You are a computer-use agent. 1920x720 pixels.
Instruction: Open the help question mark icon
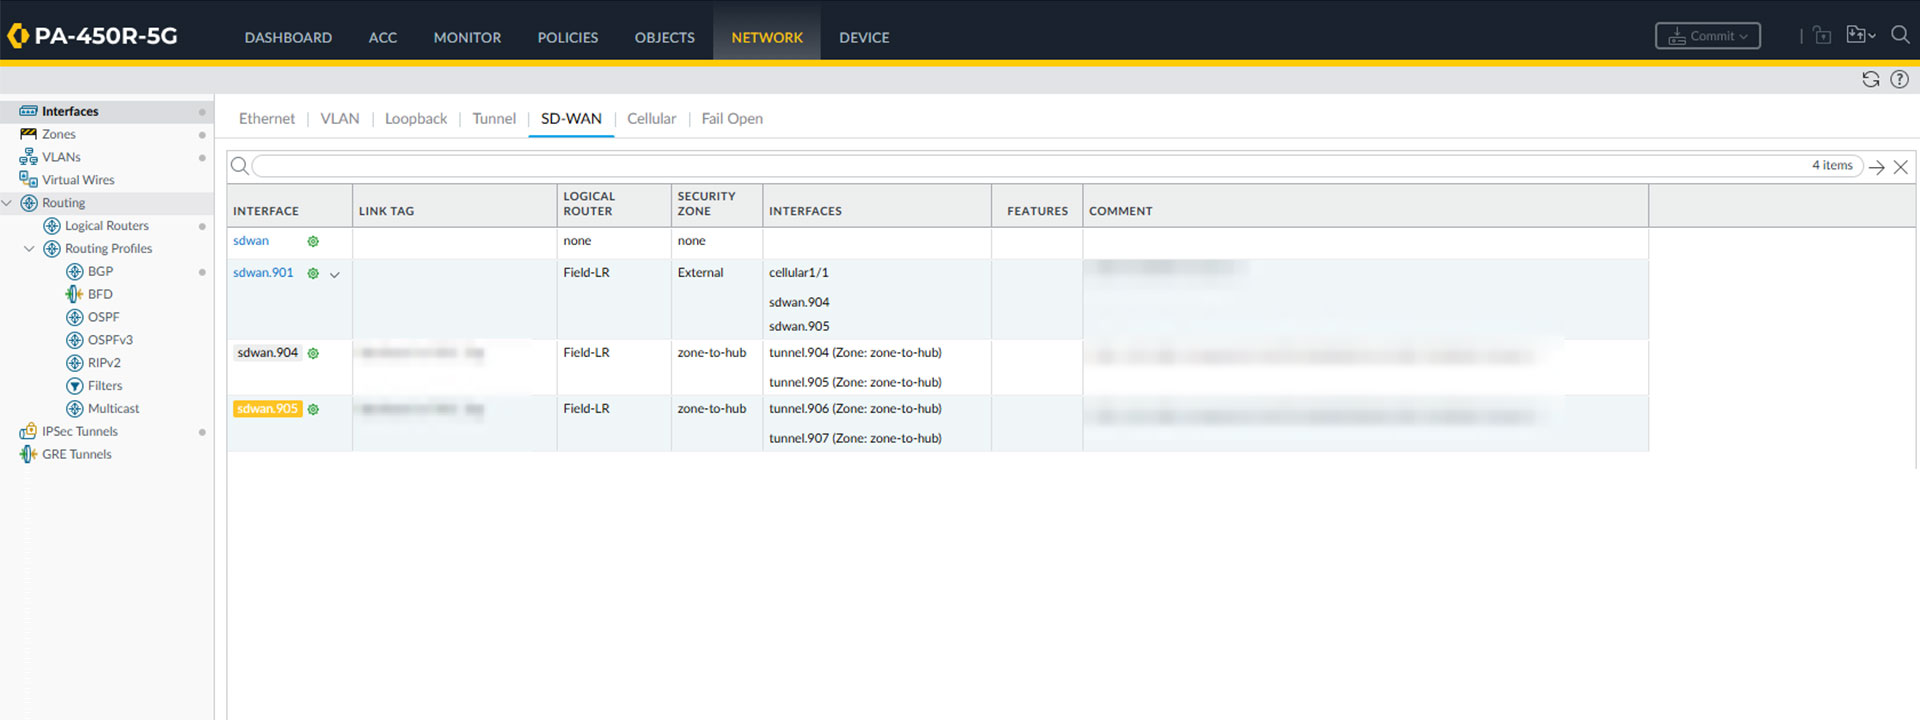pyautogui.click(x=1899, y=79)
